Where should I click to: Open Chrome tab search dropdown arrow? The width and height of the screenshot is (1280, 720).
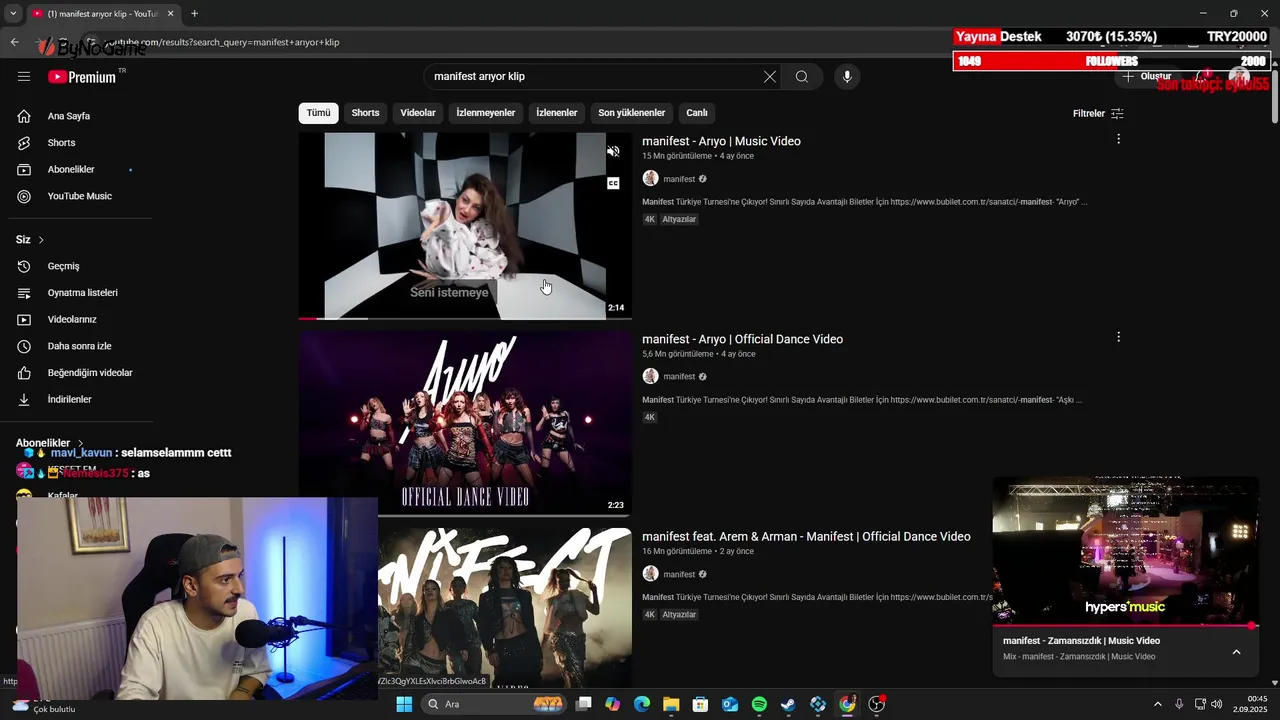click(13, 13)
